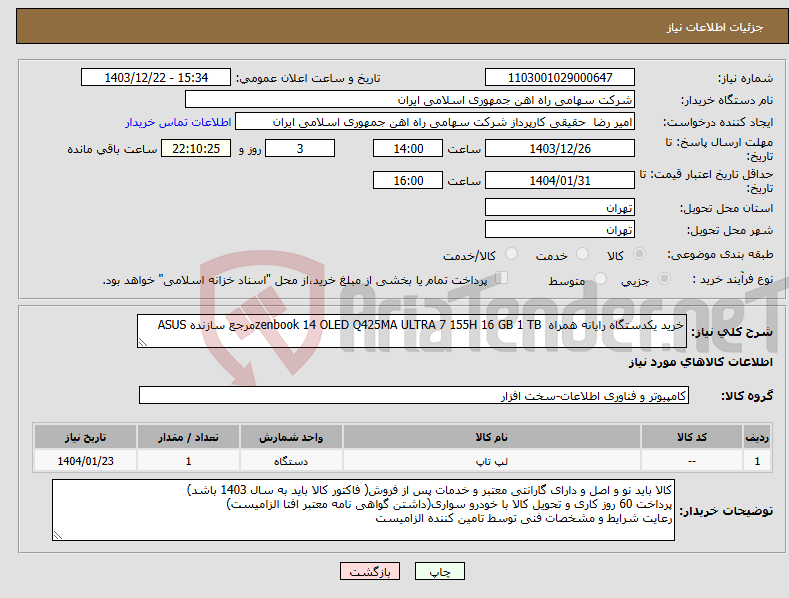The image size is (789, 598).
Task: Click the announcement date field 1403/12/22 - 15:34
Action: coord(156,78)
